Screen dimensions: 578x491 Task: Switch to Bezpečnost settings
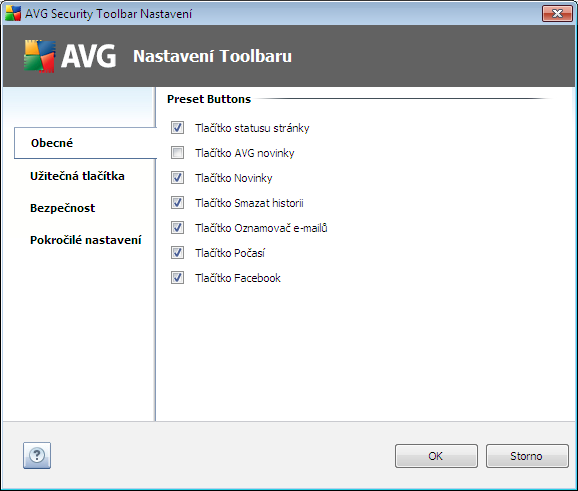pyautogui.click(x=62, y=208)
